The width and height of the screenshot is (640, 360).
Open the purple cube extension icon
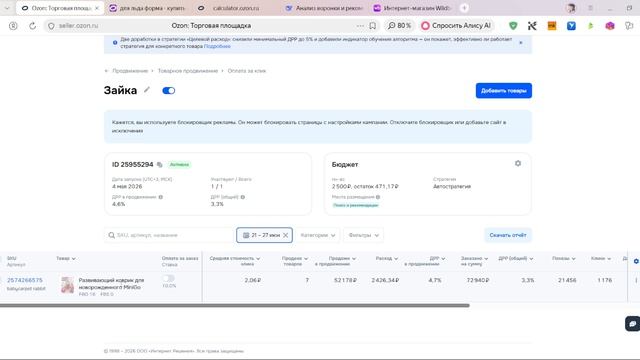click(610, 26)
